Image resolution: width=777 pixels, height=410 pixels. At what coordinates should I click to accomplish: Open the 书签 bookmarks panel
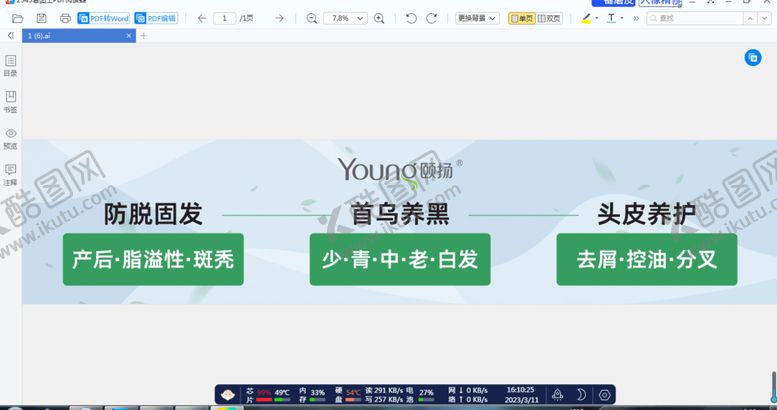[x=11, y=101]
